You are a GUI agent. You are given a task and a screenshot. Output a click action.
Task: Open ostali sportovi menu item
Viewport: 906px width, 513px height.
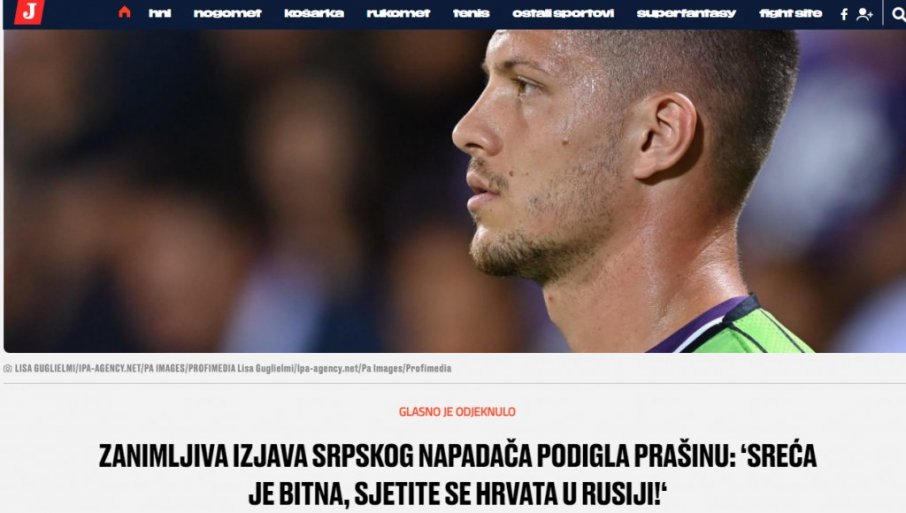(x=563, y=13)
